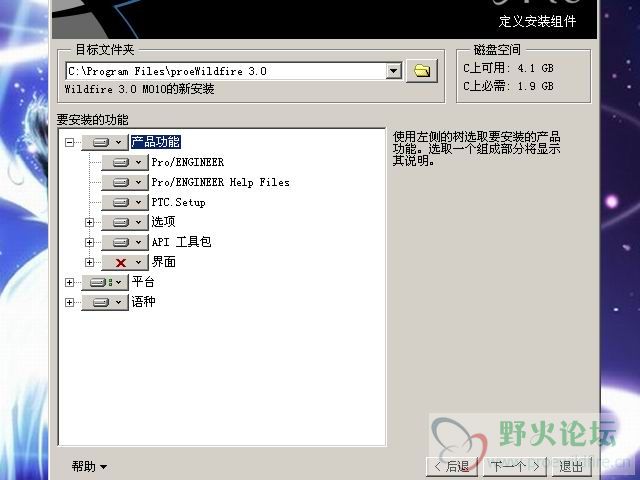This screenshot has width=640, height=480.
Task: Select Pro/ENGINEER Help Files row
Action: click(x=220, y=182)
